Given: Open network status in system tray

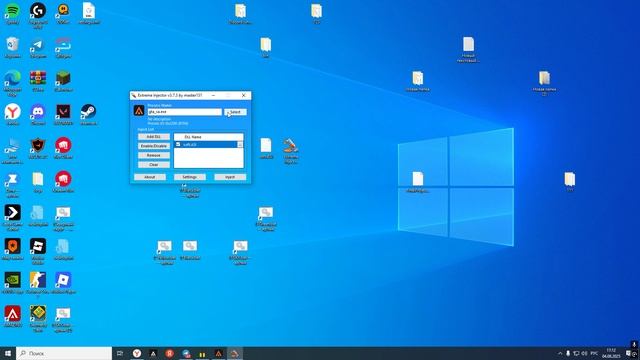Looking at the screenshot, I should pos(576,353).
